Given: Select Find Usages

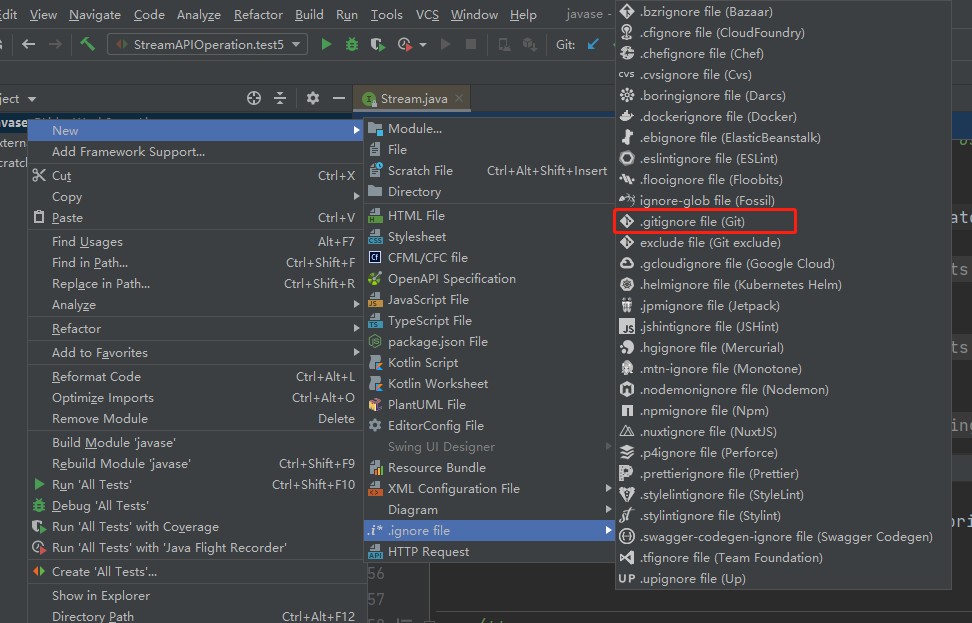Looking at the screenshot, I should pyautogui.click(x=195, y=242).
